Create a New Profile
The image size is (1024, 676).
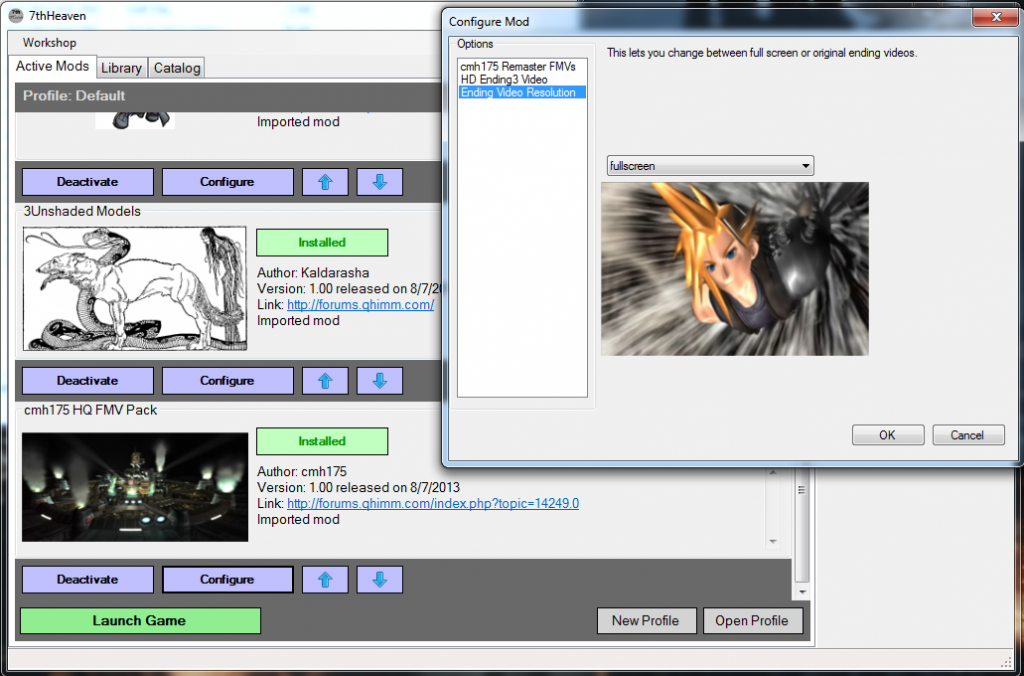(646, 620)
